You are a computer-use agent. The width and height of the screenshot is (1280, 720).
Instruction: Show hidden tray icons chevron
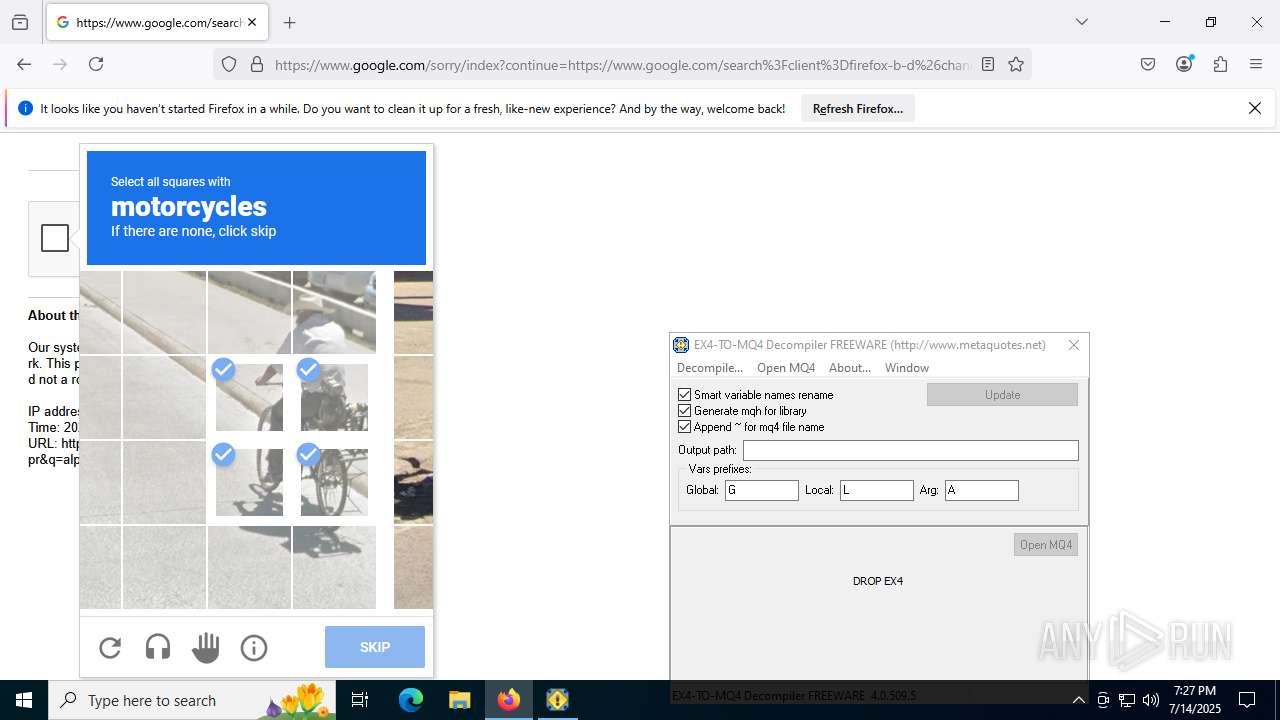1078,700
